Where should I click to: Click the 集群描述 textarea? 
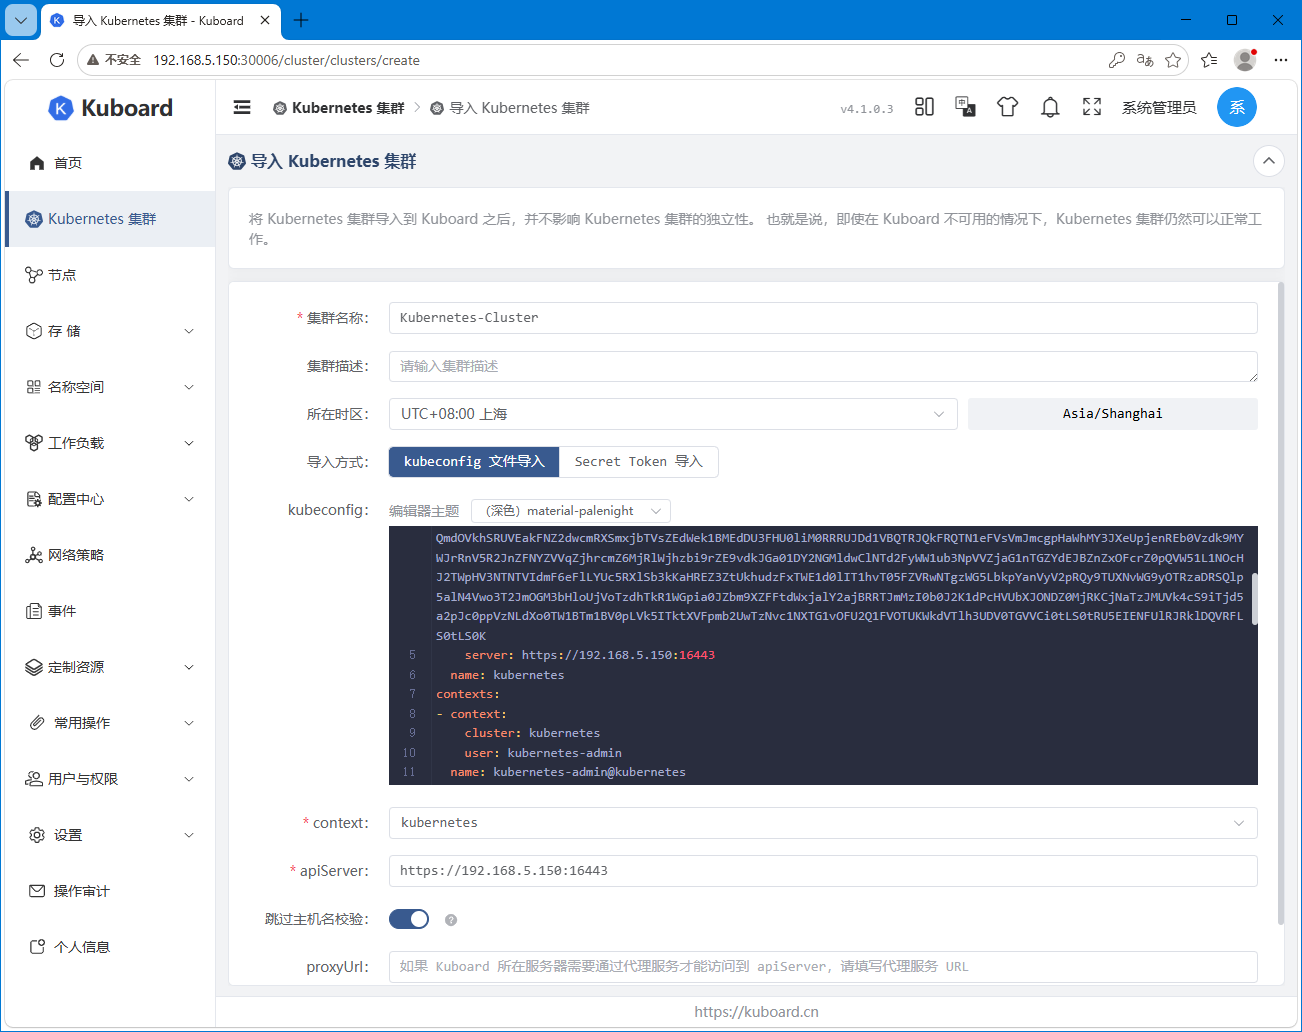click(x=823, y=366)
